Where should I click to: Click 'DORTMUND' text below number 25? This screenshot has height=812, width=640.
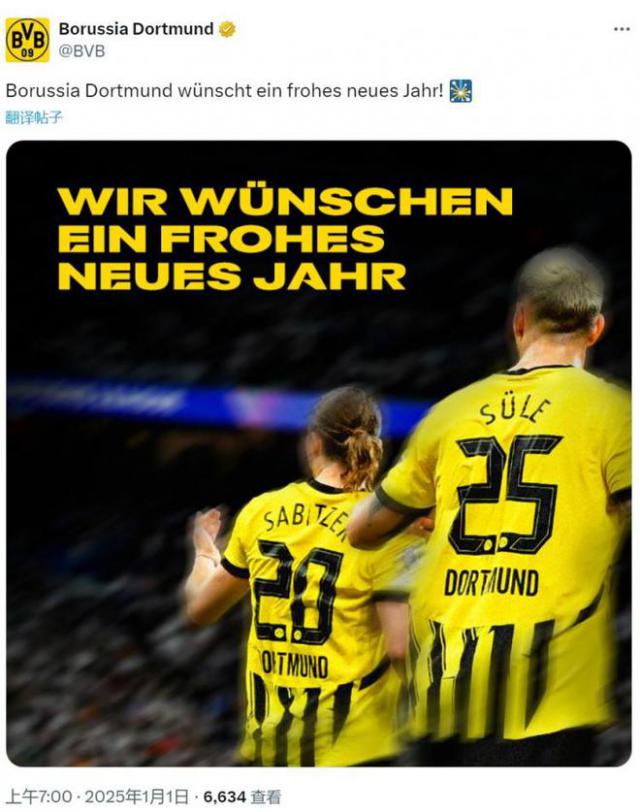(x=491, y=583)
